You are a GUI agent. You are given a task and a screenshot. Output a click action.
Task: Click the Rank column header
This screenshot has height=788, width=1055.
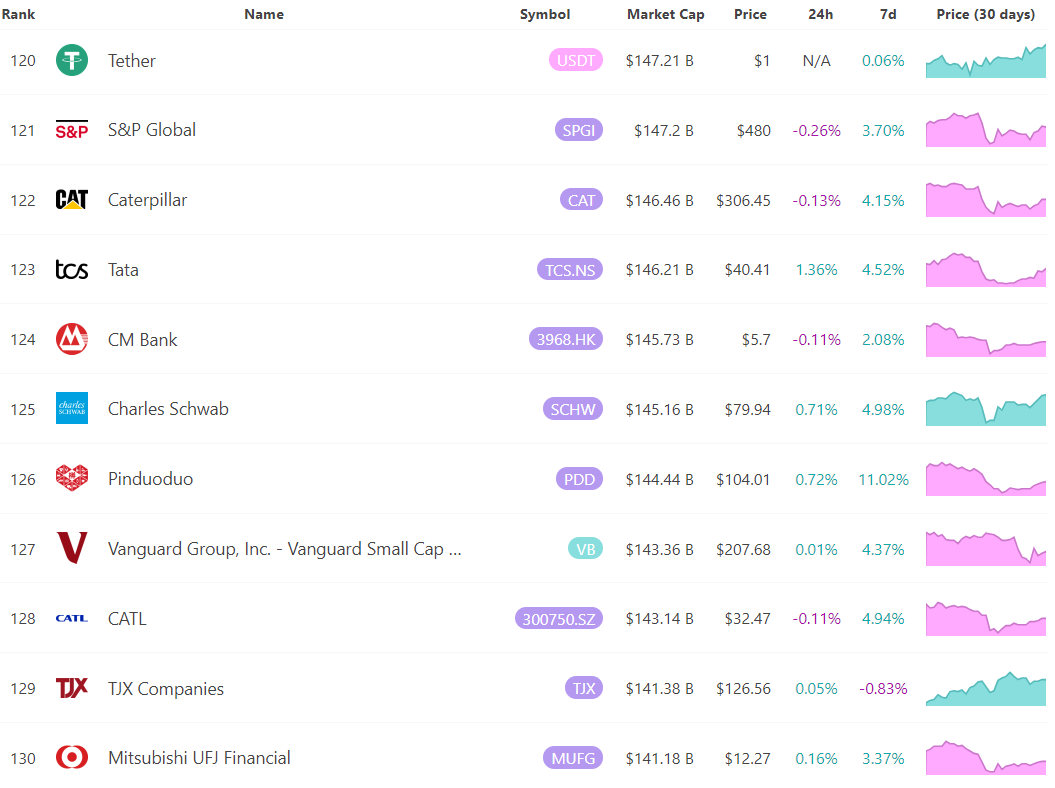pos(18,14)
